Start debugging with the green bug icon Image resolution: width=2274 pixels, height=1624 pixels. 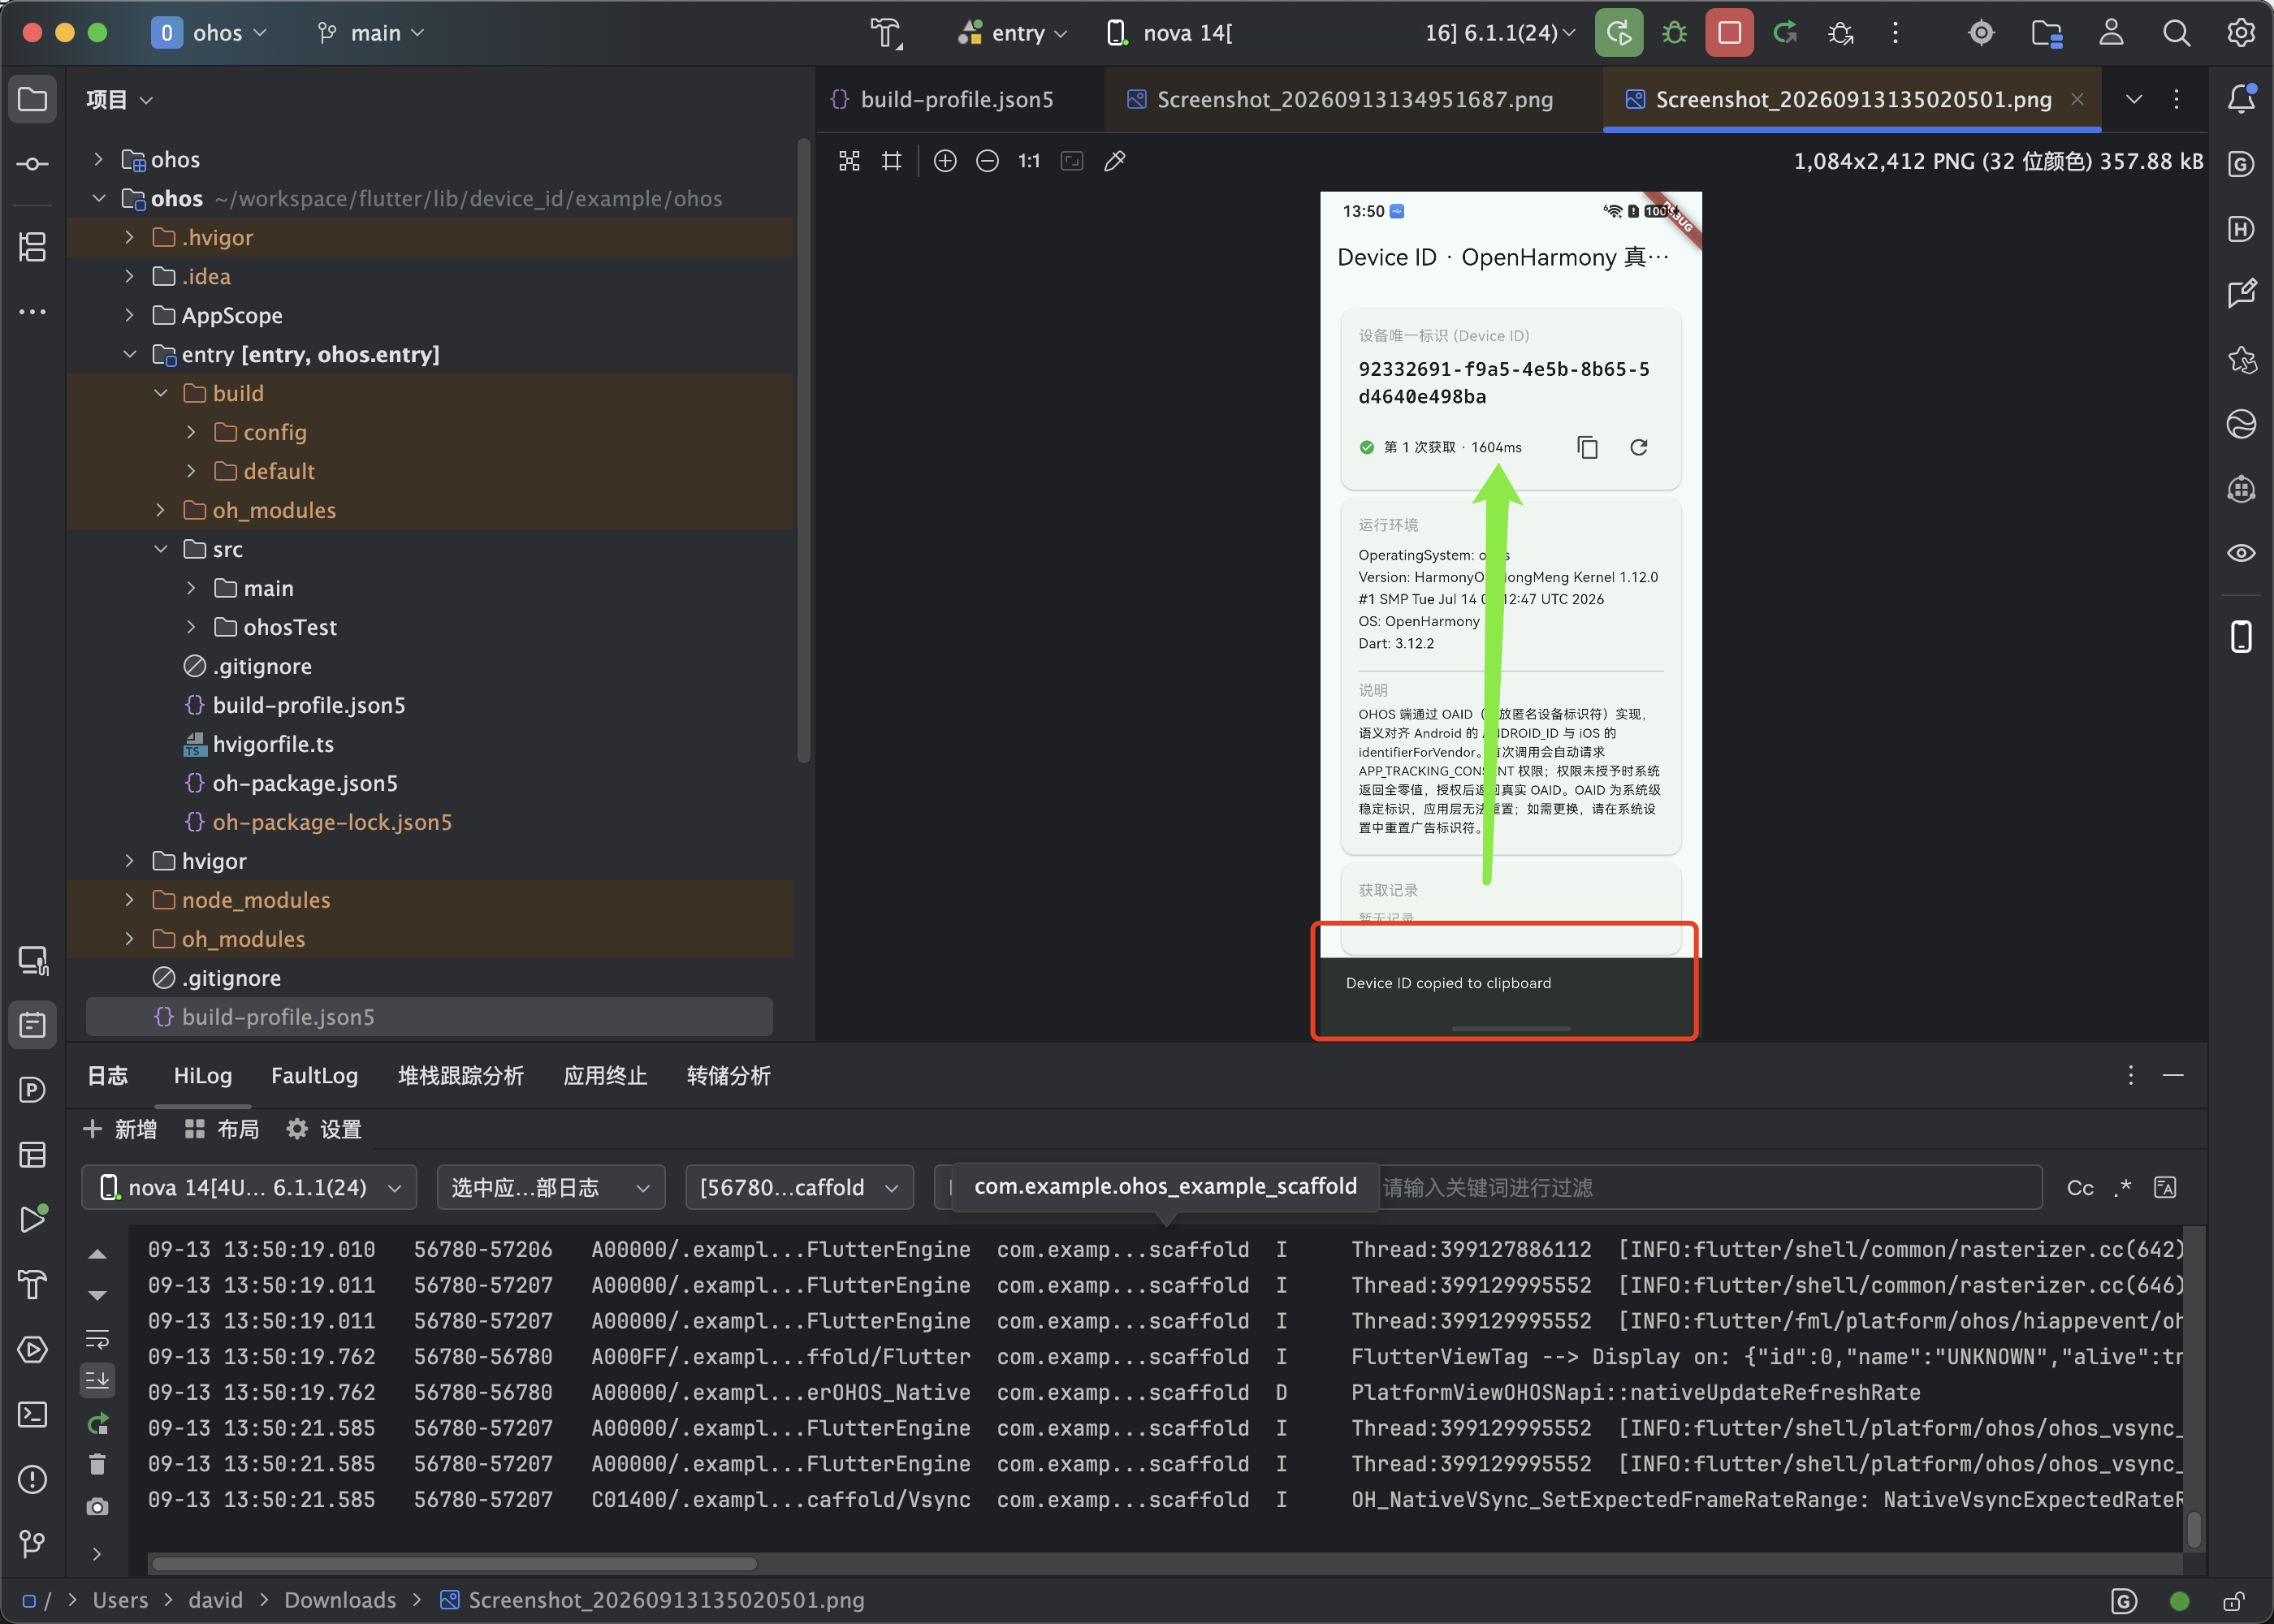pyautogui.click(x=1675, y=33)
